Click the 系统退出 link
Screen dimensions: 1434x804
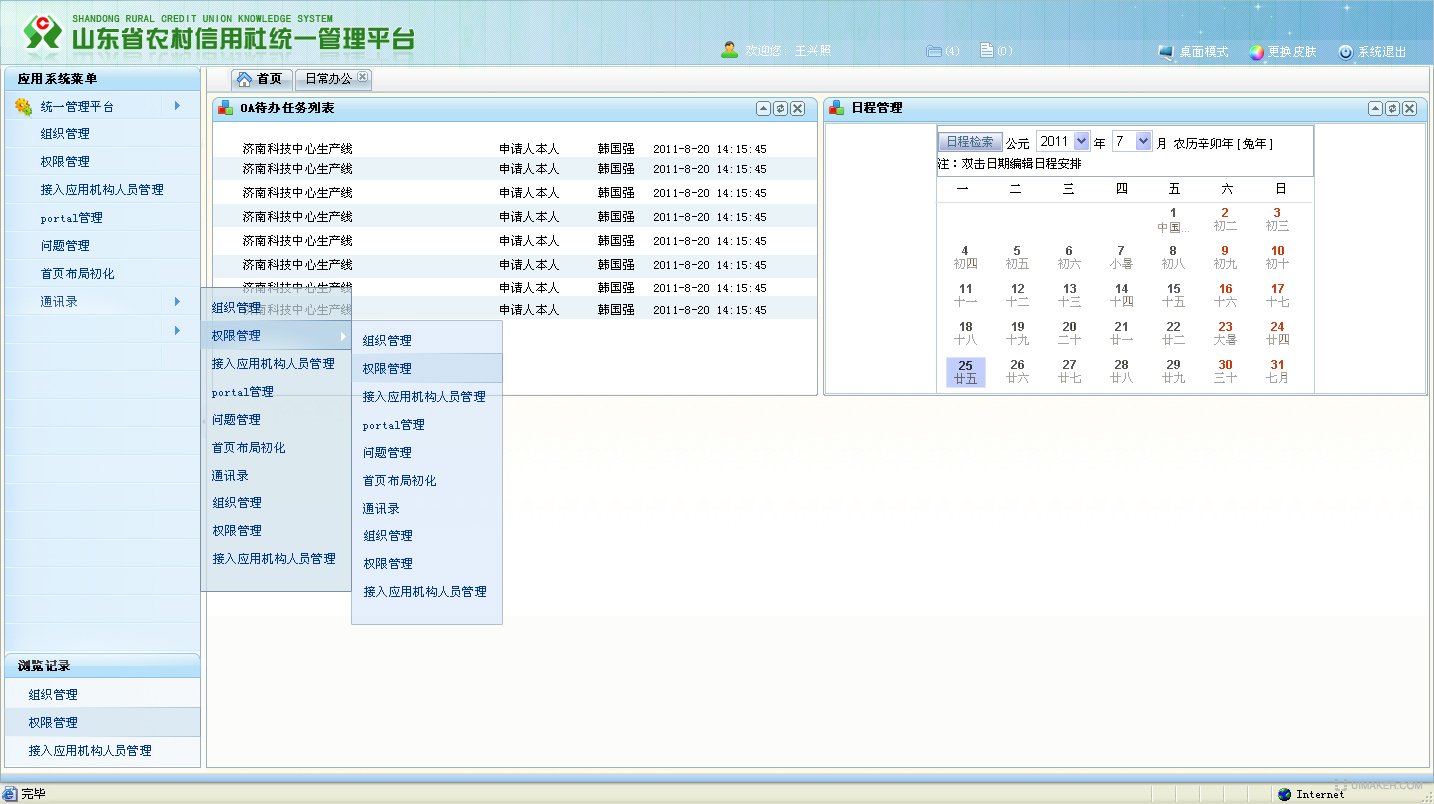coord(1382,52)
